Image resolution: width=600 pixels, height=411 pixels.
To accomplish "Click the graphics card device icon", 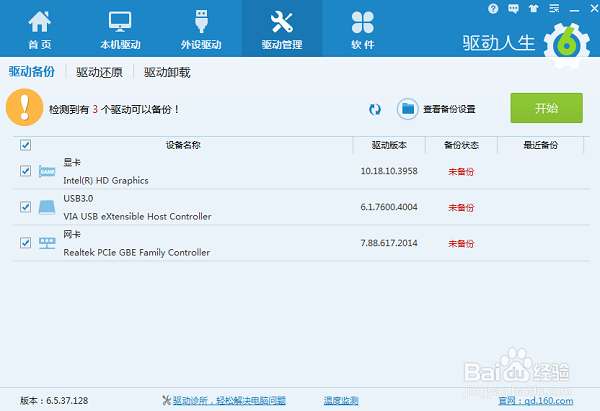I will point(47,172).
